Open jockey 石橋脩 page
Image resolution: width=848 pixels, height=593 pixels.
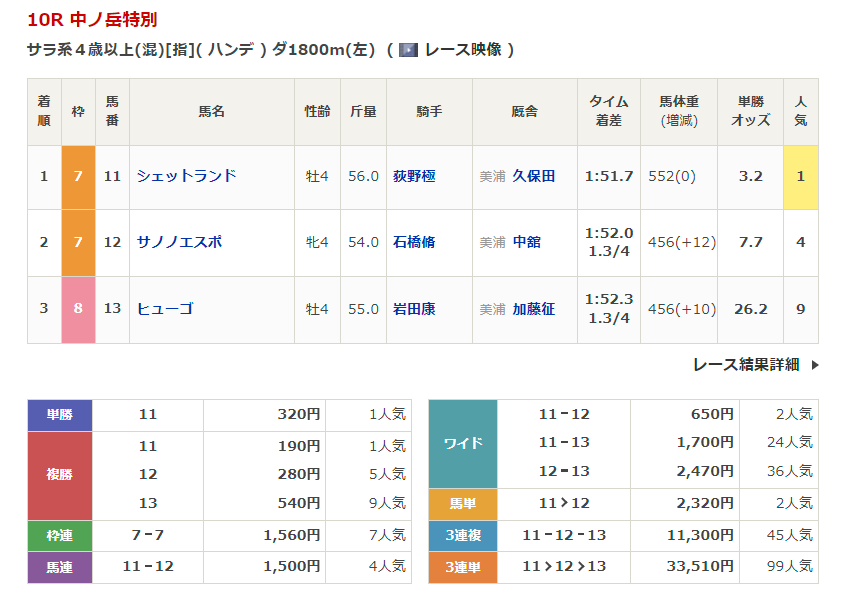[413, 242]
